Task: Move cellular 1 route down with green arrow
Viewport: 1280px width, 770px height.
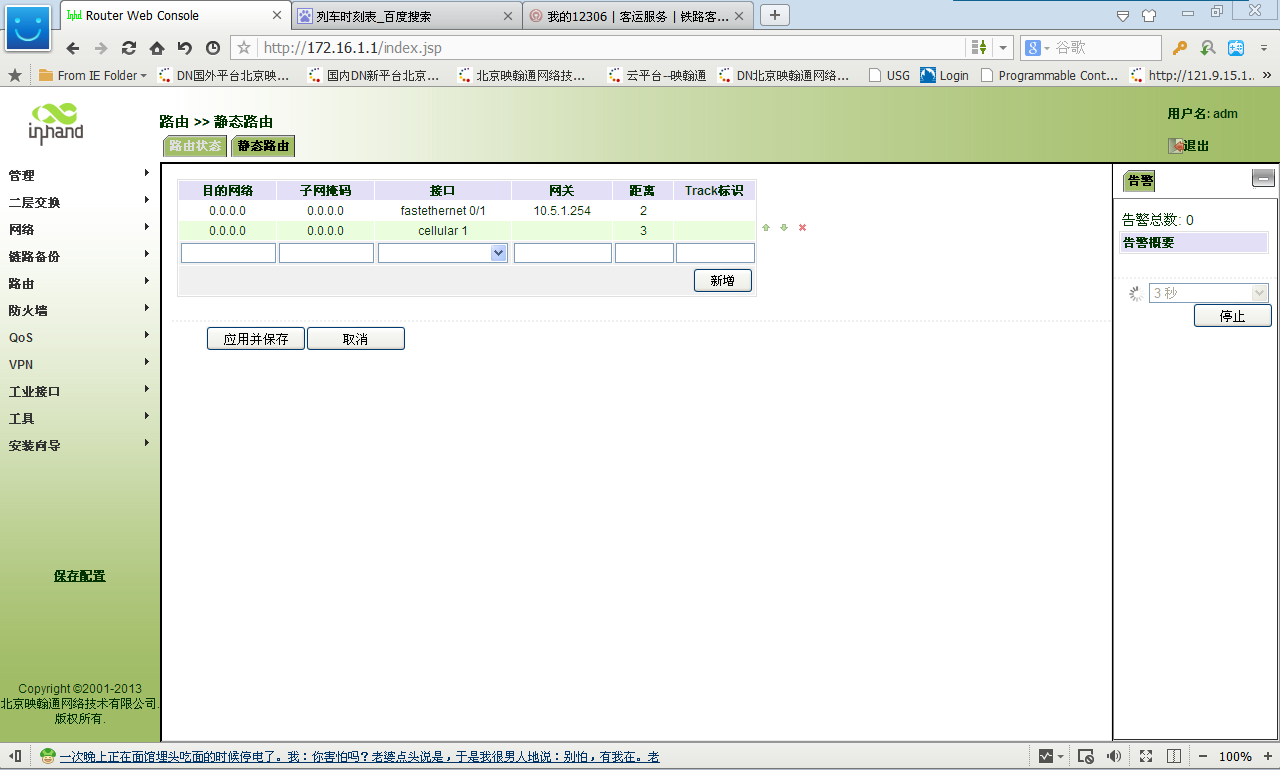Action: point(784,228)
